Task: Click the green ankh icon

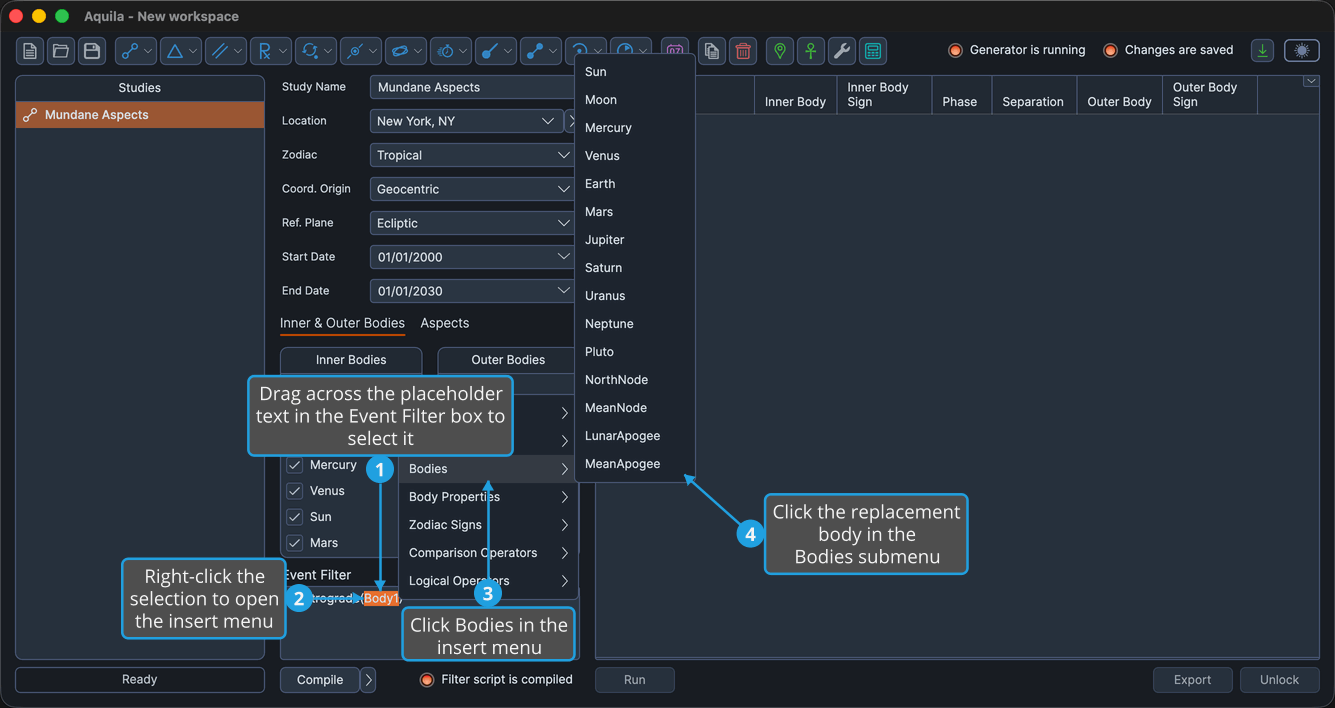Action: coord(811,51)
